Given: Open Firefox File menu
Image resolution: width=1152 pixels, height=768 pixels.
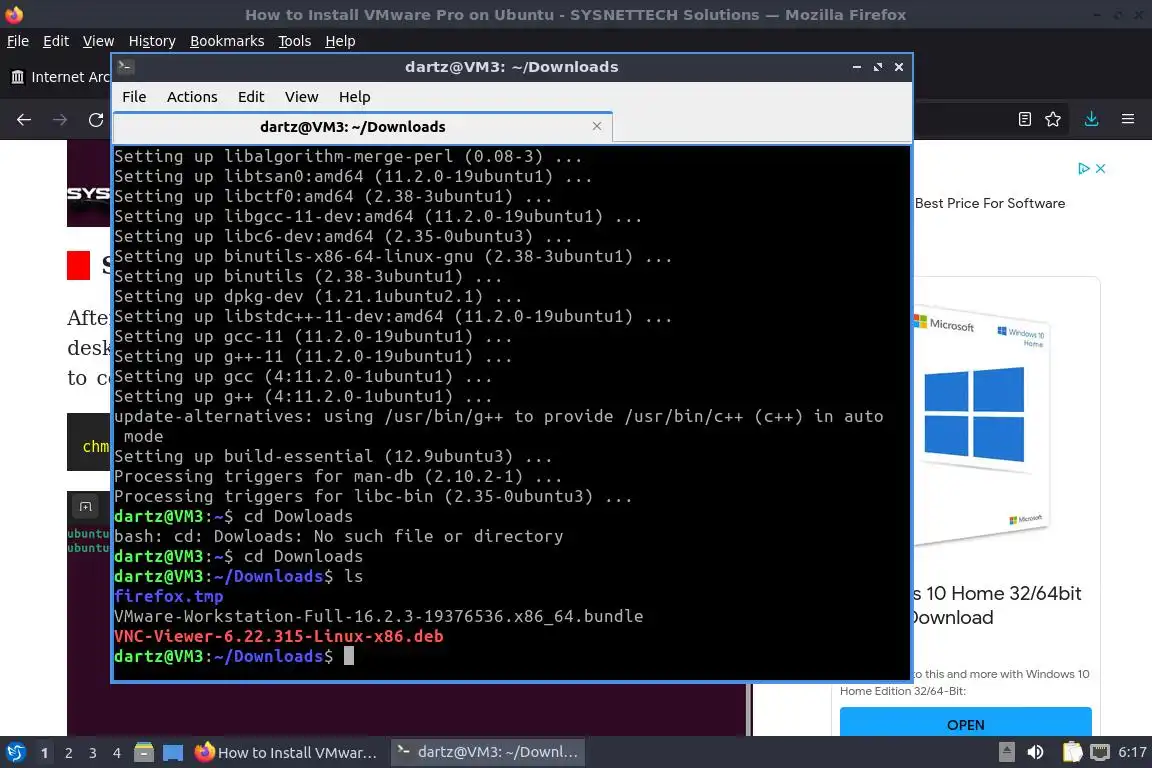Looking at the screenshot, I should (x=18, y=41).
